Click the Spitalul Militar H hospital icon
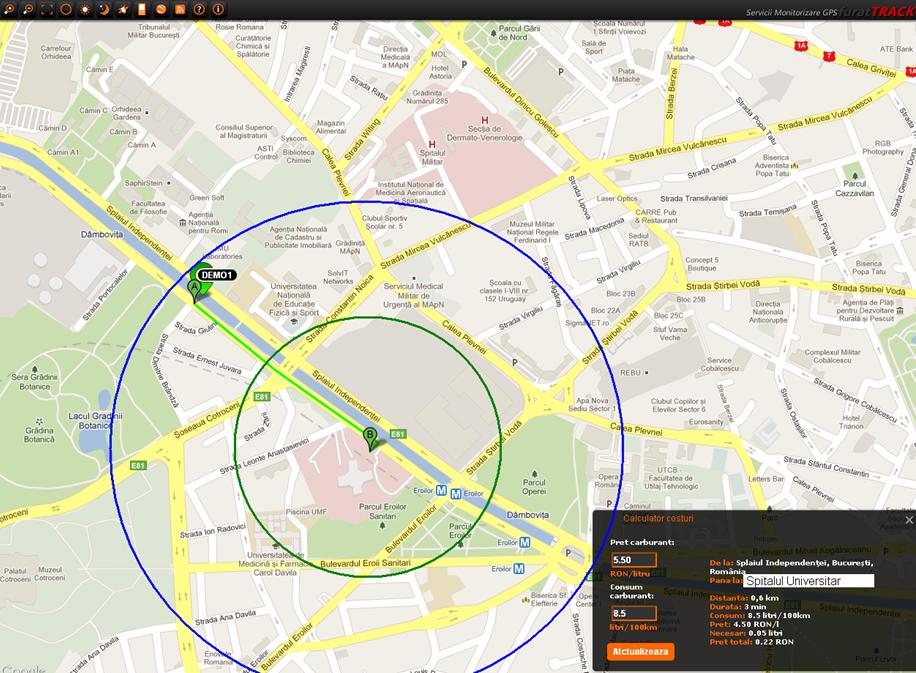This screenshot has width=916, height=673. 432,144
